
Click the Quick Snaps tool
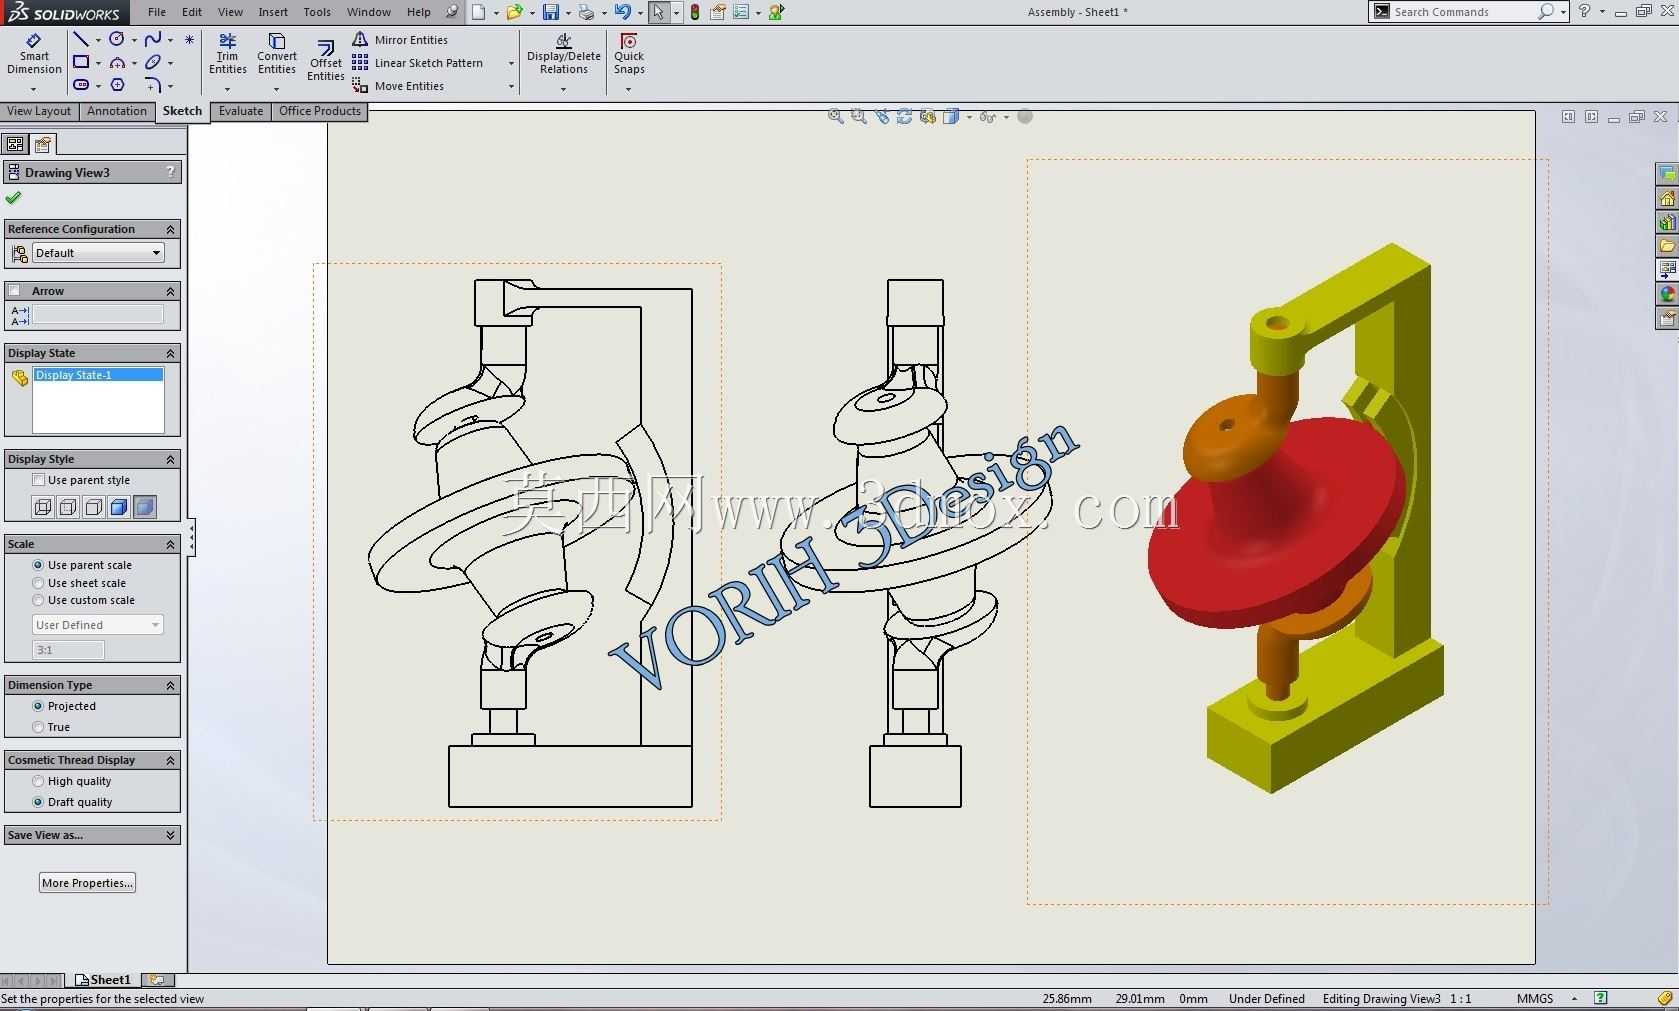pyautogui.click(x=629, y=54)
